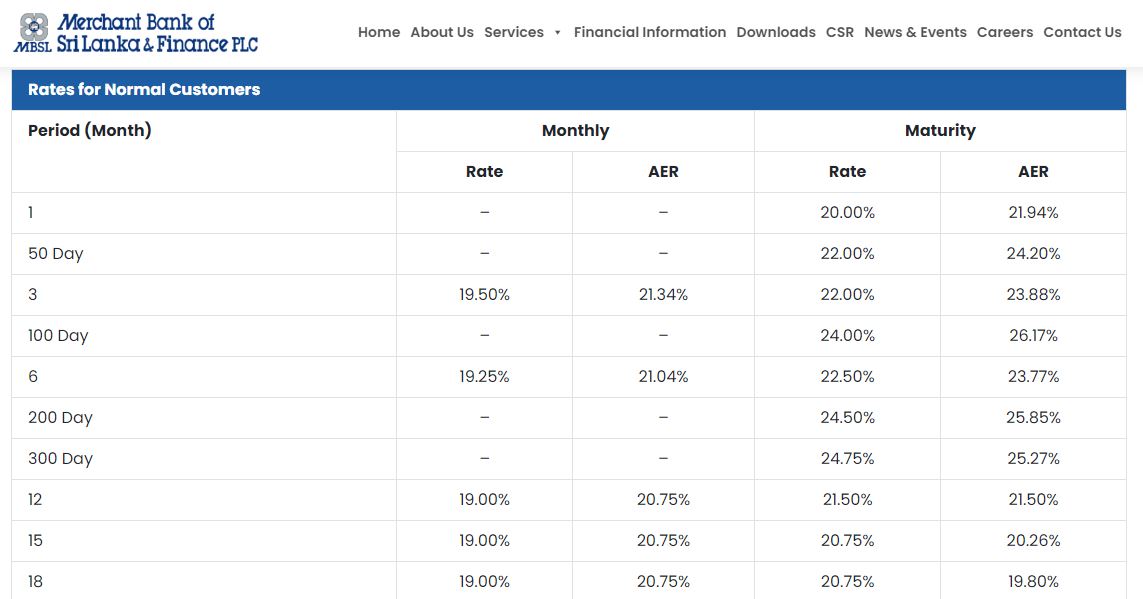Expand the Services dropdown arrow
The height and width of the screenshot is (599, 1143).
coord(558,33)
